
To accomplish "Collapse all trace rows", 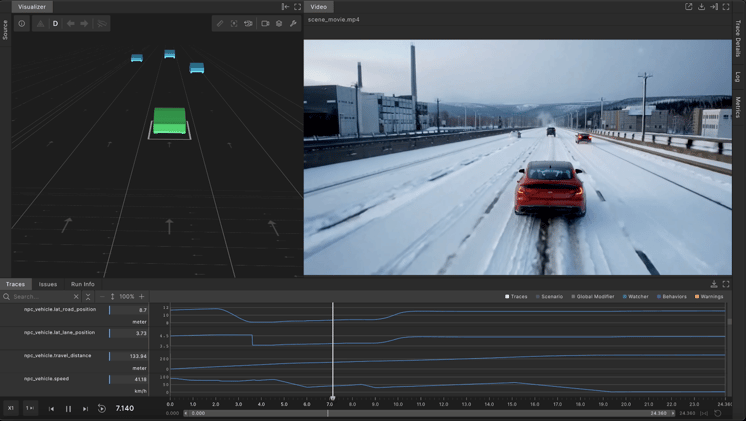I will tap(88, 296).
